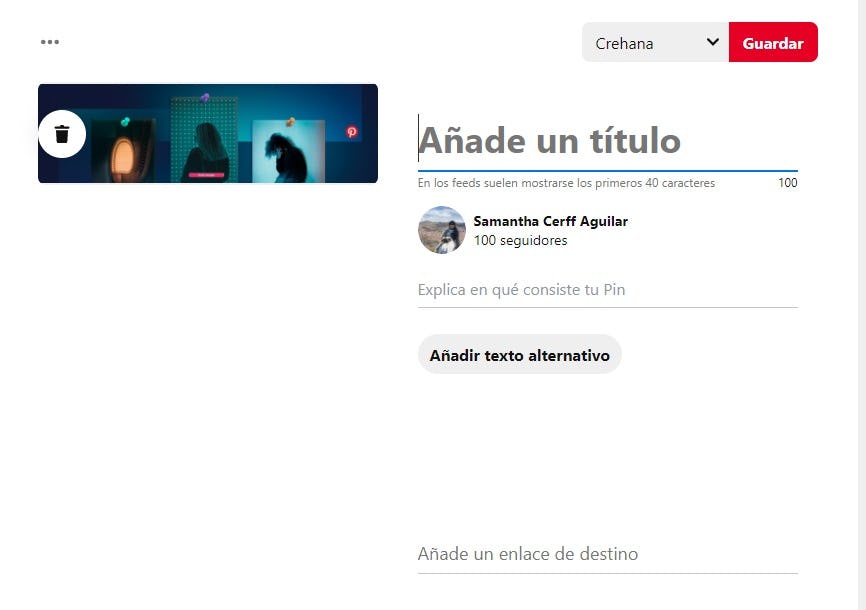Viewport: 866px width, 610px height.
Task: Open the Crehana board selector dropdown
Action: tap(655, 42)
